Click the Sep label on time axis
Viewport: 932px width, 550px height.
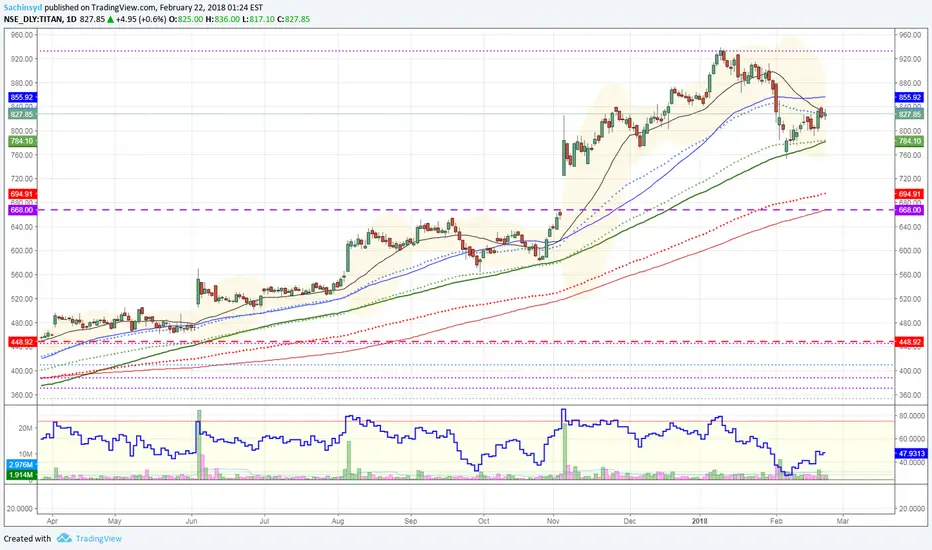411,521
